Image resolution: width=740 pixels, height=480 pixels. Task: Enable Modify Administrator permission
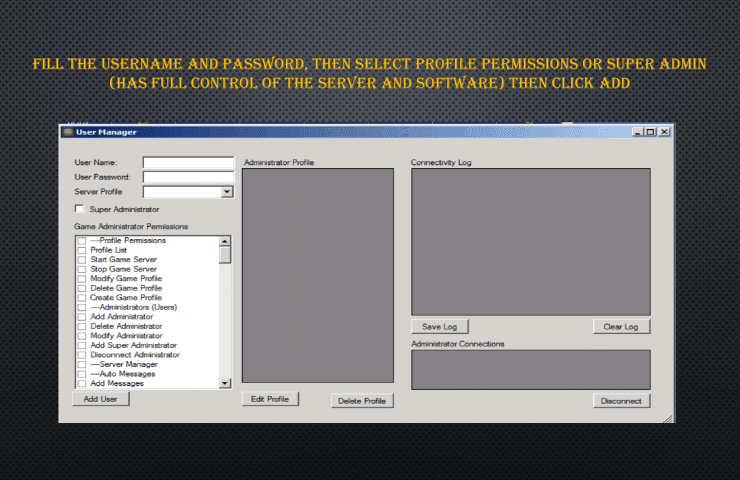click(82, 336)
